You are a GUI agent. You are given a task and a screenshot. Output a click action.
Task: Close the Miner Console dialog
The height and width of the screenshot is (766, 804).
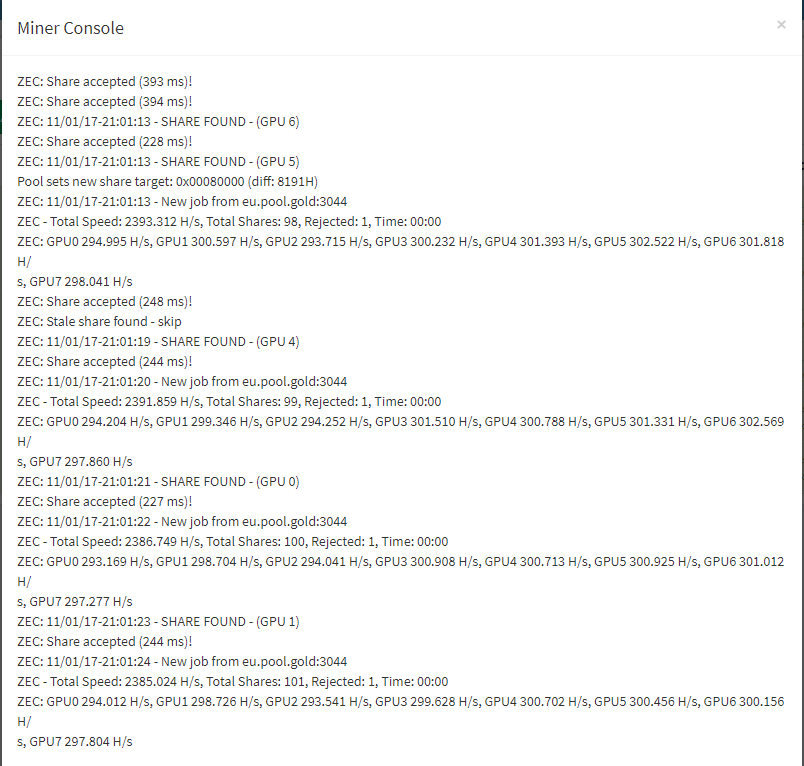point(781,25)
